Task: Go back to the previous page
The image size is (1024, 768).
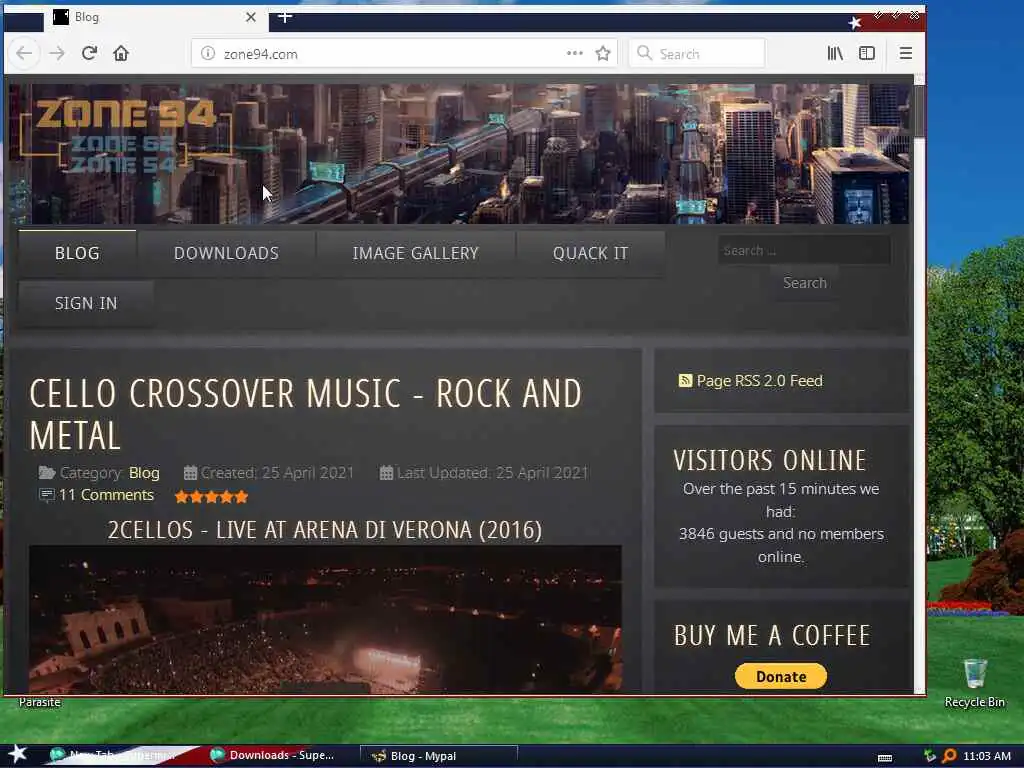Action: point(24,54)
